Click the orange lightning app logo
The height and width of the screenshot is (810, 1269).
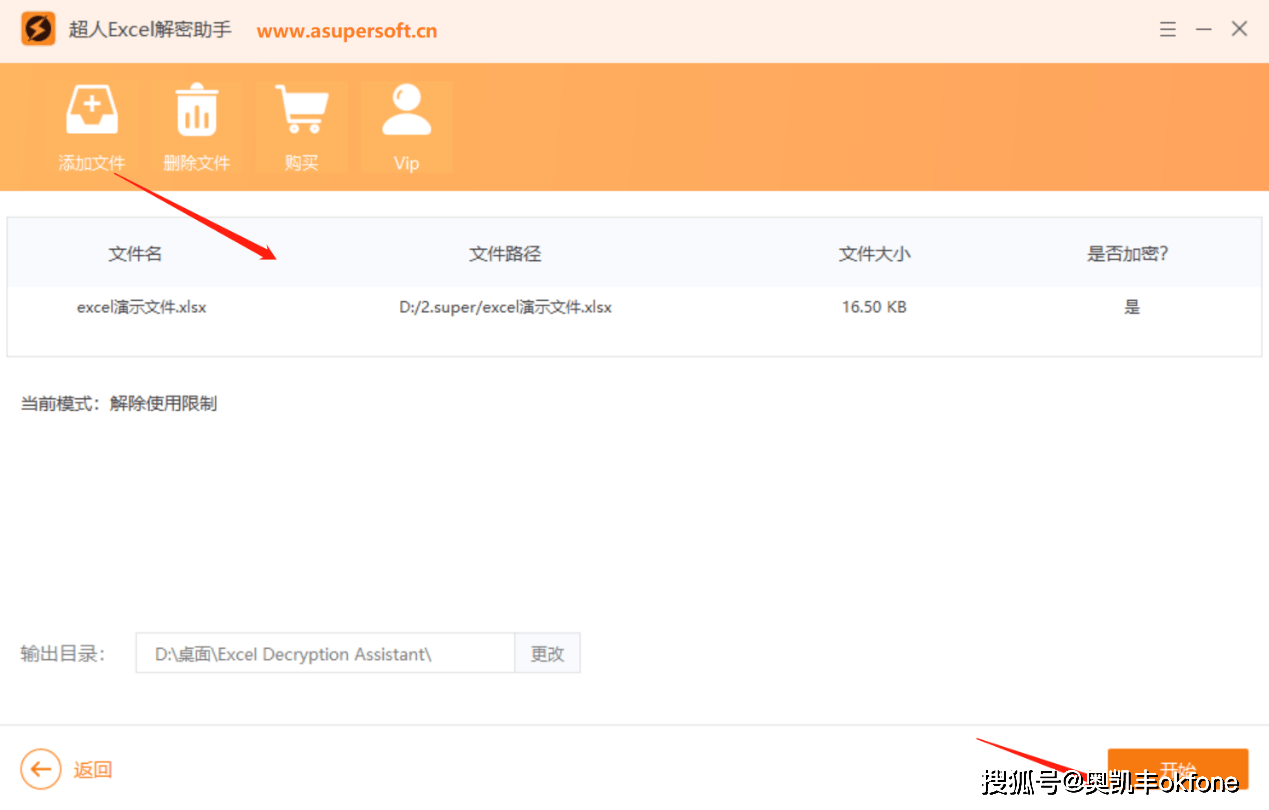point(38,30)
